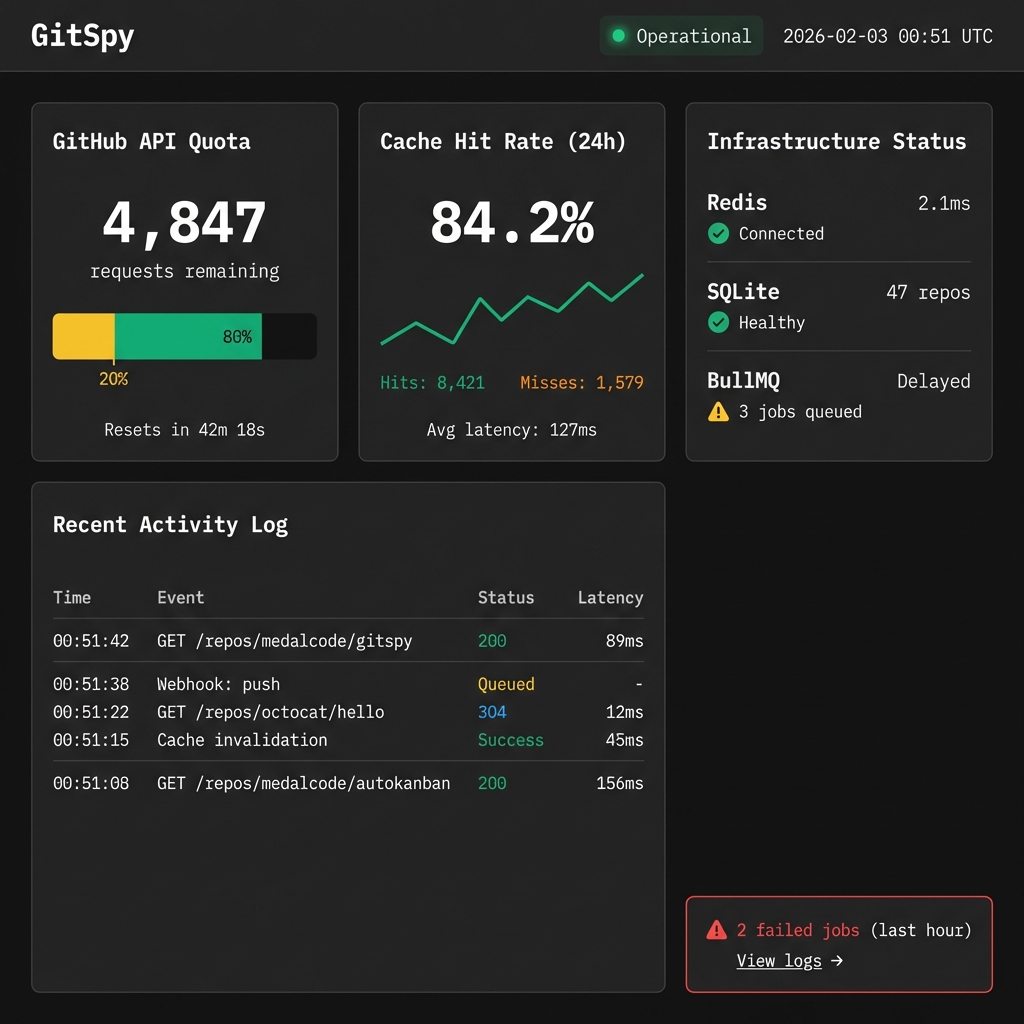The image size is (1024, 1024).
Task: Click the Success status for Cache invalidation
Action: [x=511, y=740]
